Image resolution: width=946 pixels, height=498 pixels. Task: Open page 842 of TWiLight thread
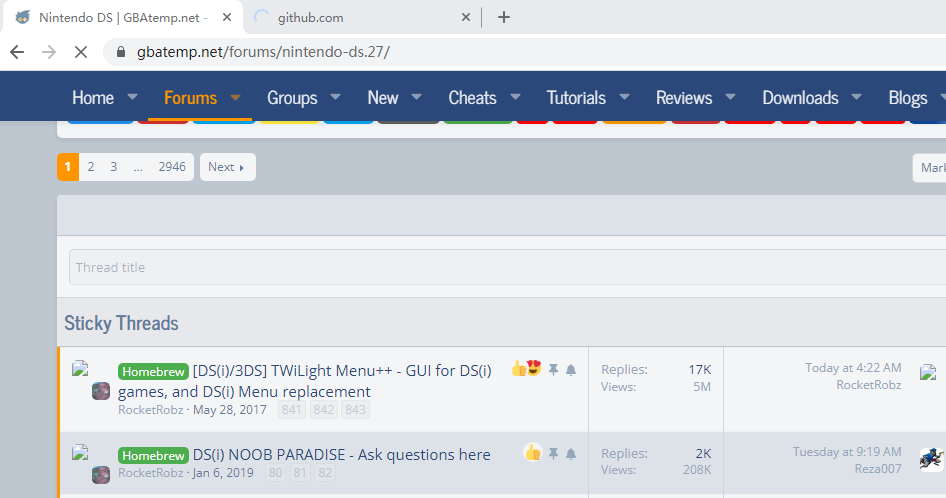click(323, 410)
